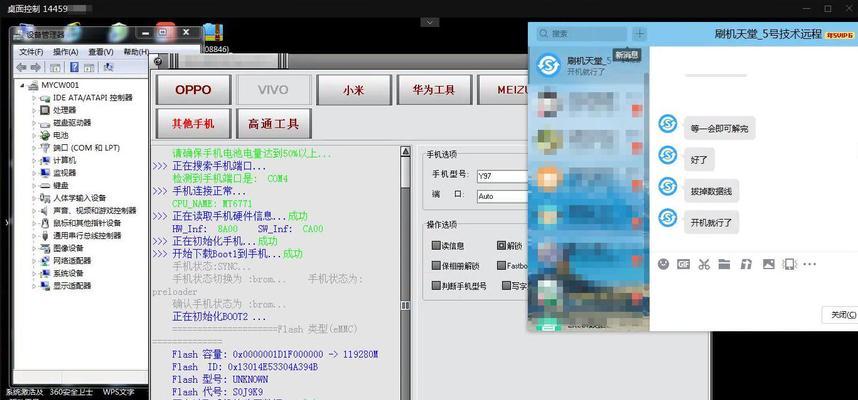Click the avatar beside message 拔掉数据线
This screenshot has width=858, height=400.
click(x=667, y=187)
